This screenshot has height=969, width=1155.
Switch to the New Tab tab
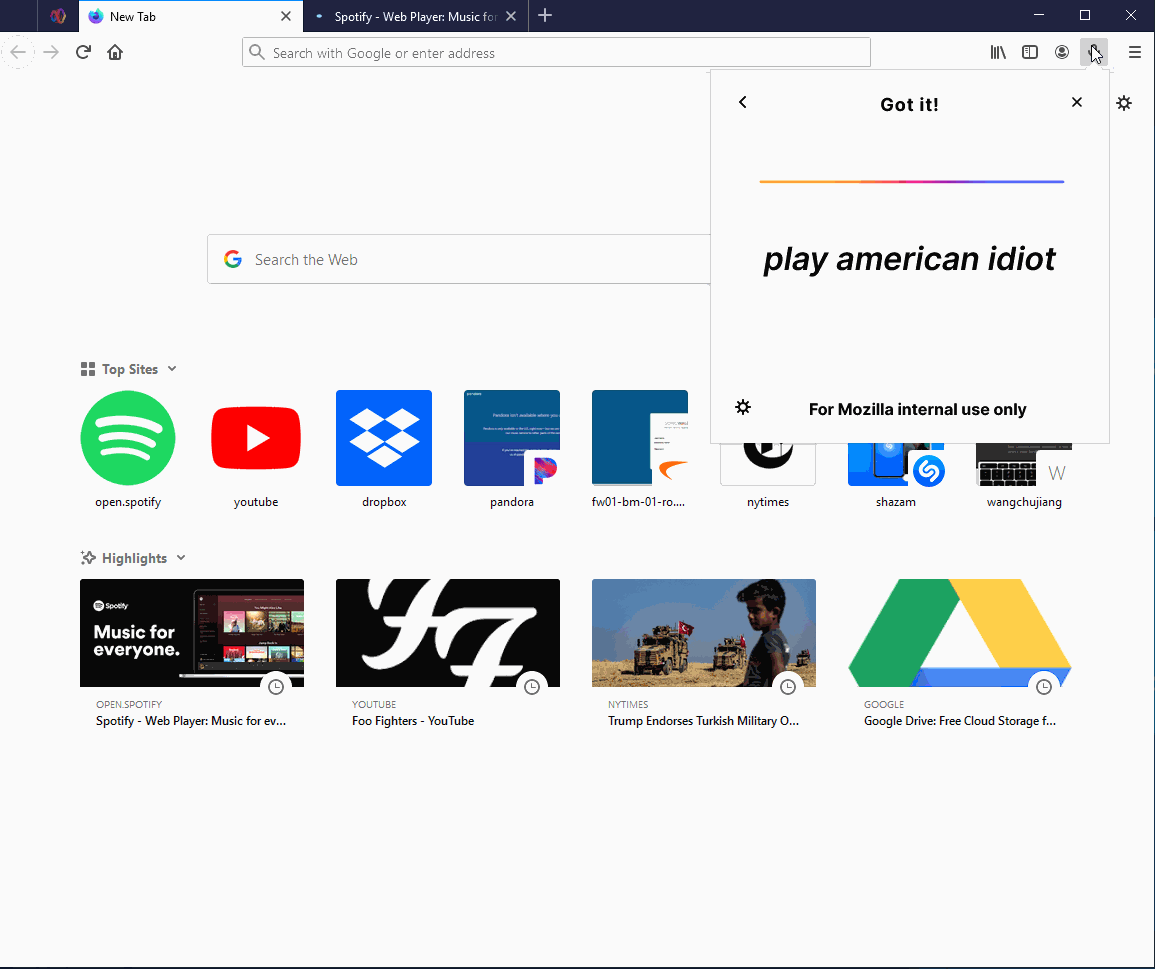pos(190,16)
